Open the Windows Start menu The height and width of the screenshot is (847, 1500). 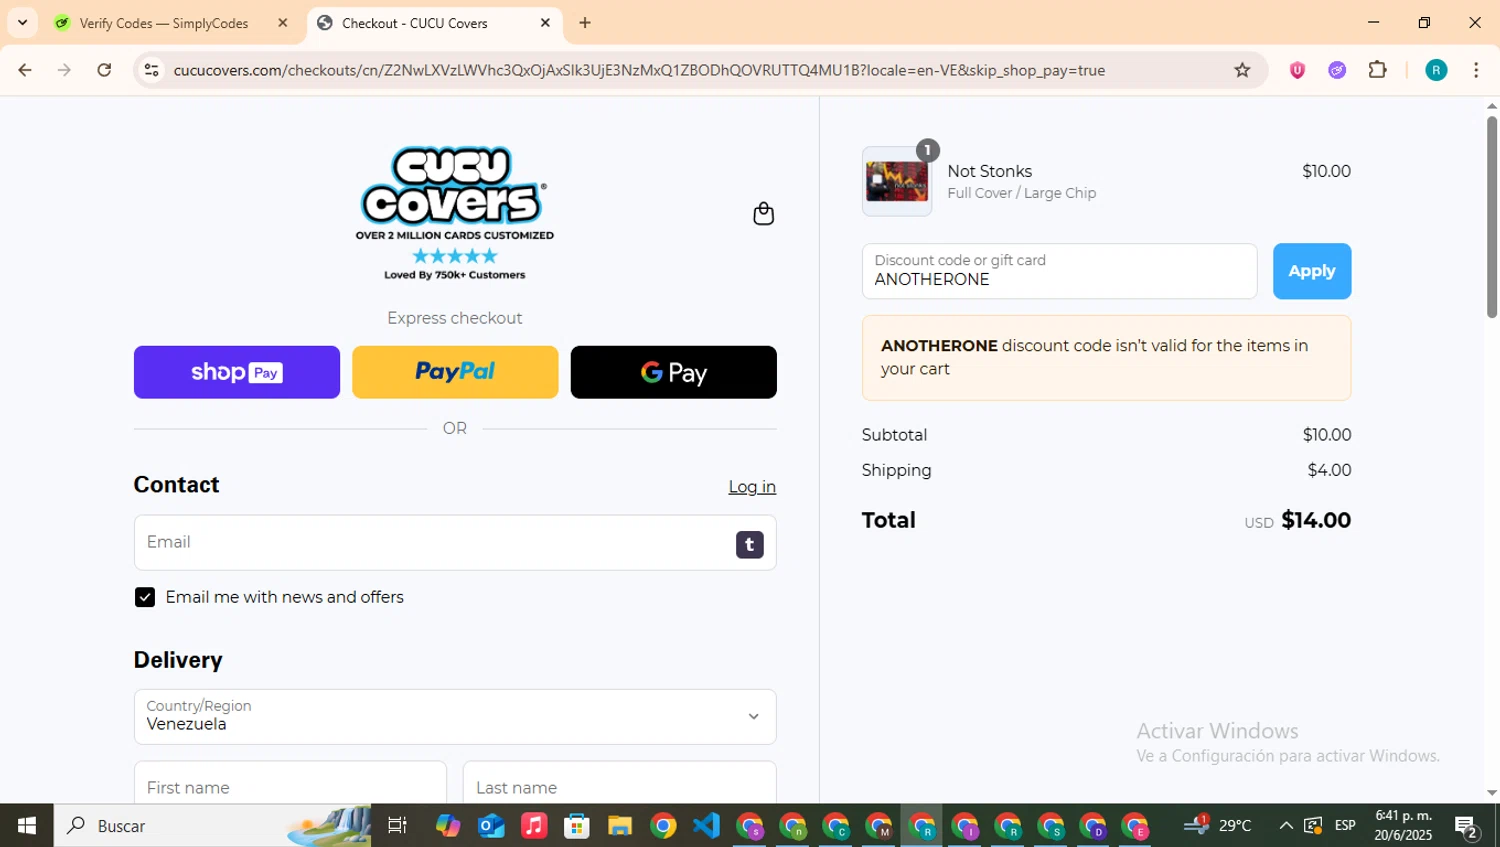(x=27, y=826)
